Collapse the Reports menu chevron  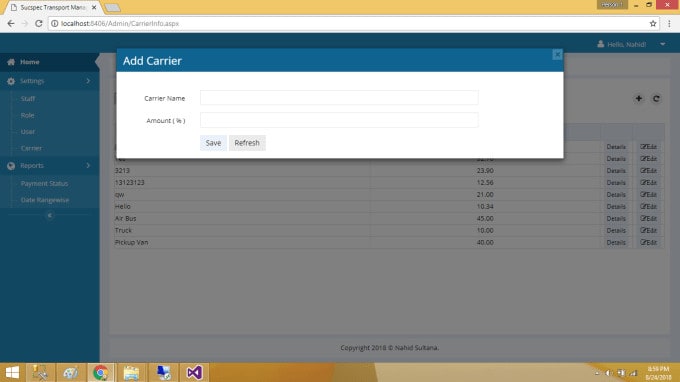[88, 166]
